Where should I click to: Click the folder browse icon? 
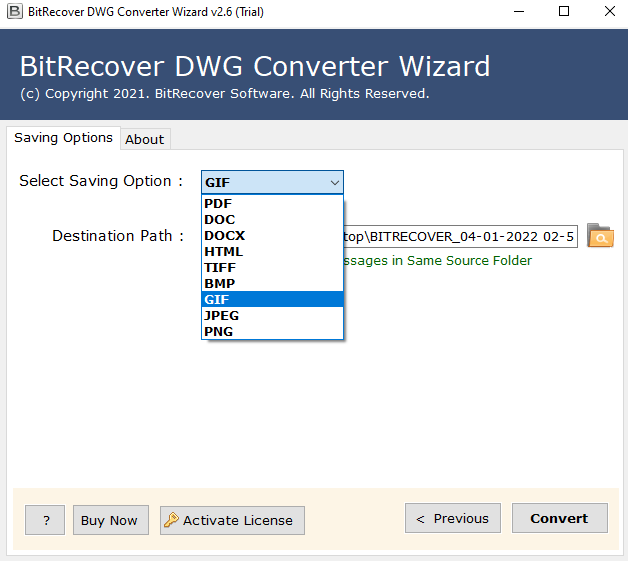coord(600,236)
